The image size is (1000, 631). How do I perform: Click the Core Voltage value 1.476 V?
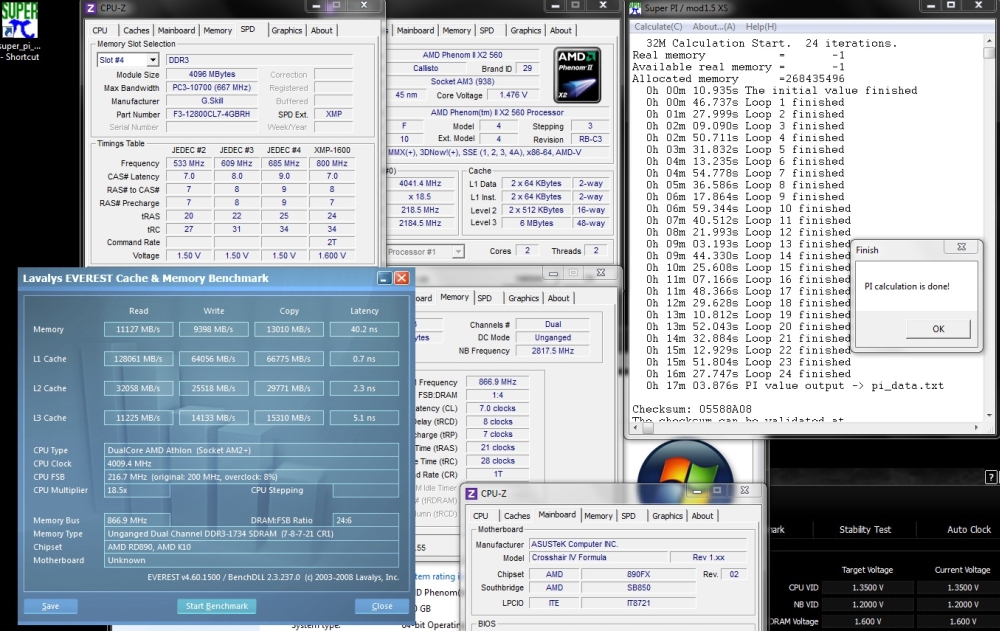pyautogui.click(x=513, y=95)
